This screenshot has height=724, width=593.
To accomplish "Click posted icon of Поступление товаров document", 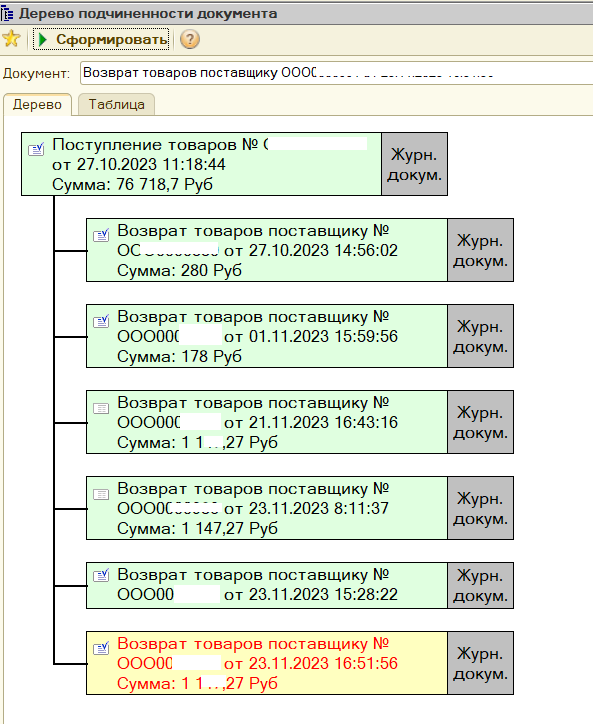I will click(36, 149).
